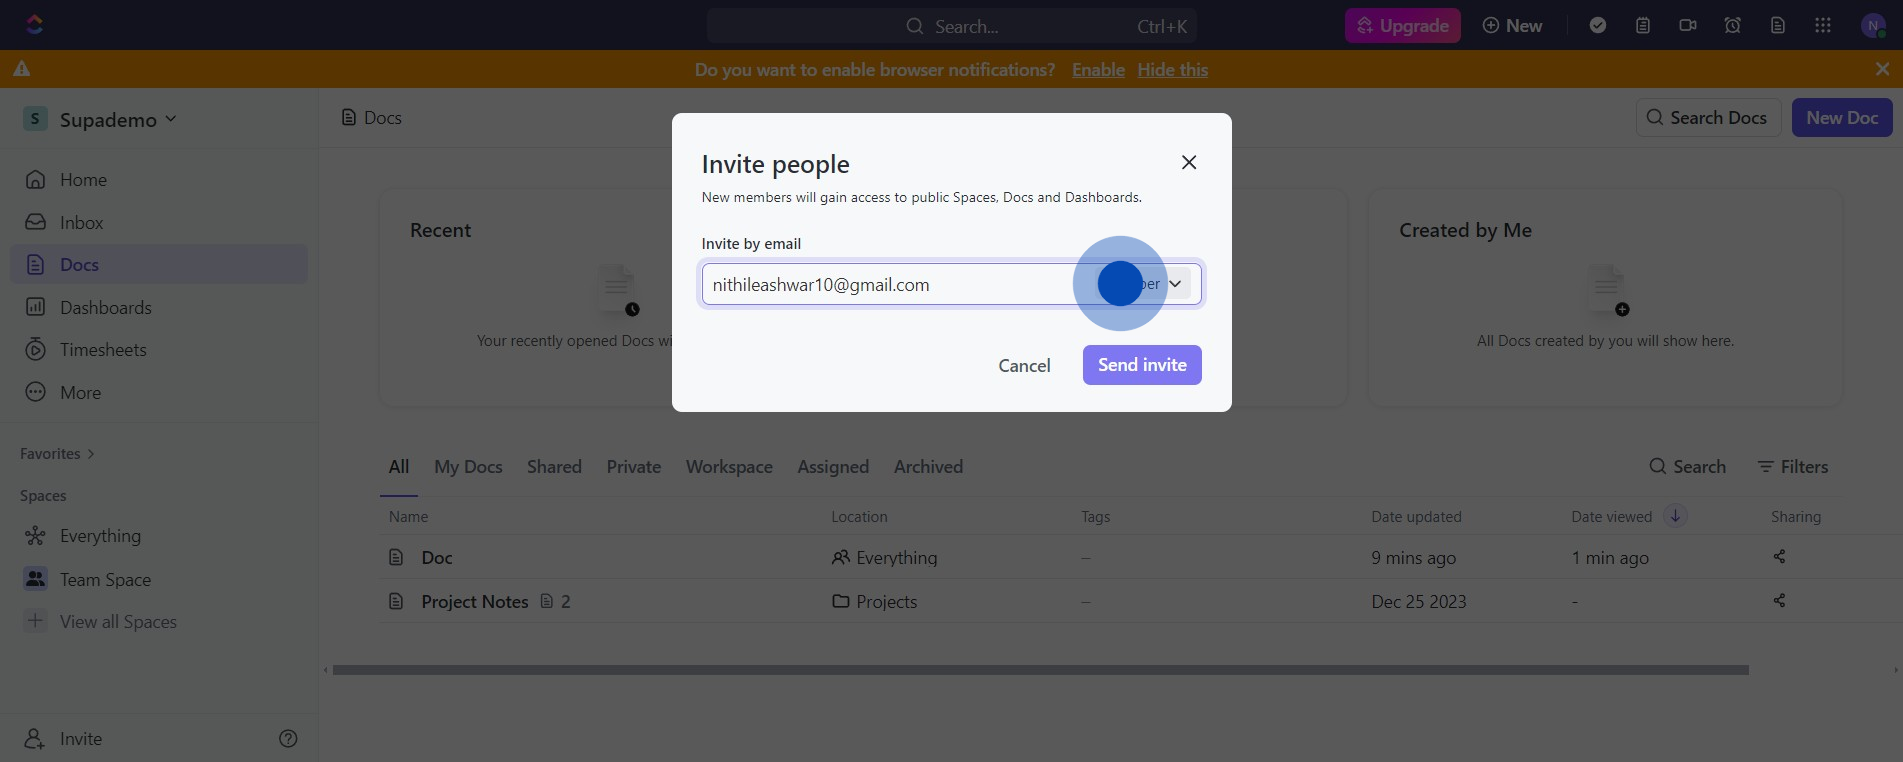1903x762 pixels.
Task: Click the user avatar in top right
Action: (1872, 26)
